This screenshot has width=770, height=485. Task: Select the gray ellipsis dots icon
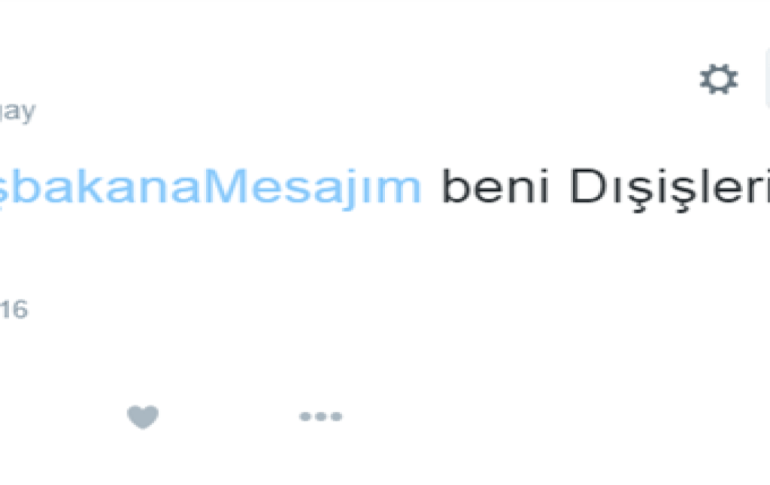tap(321, 416)
